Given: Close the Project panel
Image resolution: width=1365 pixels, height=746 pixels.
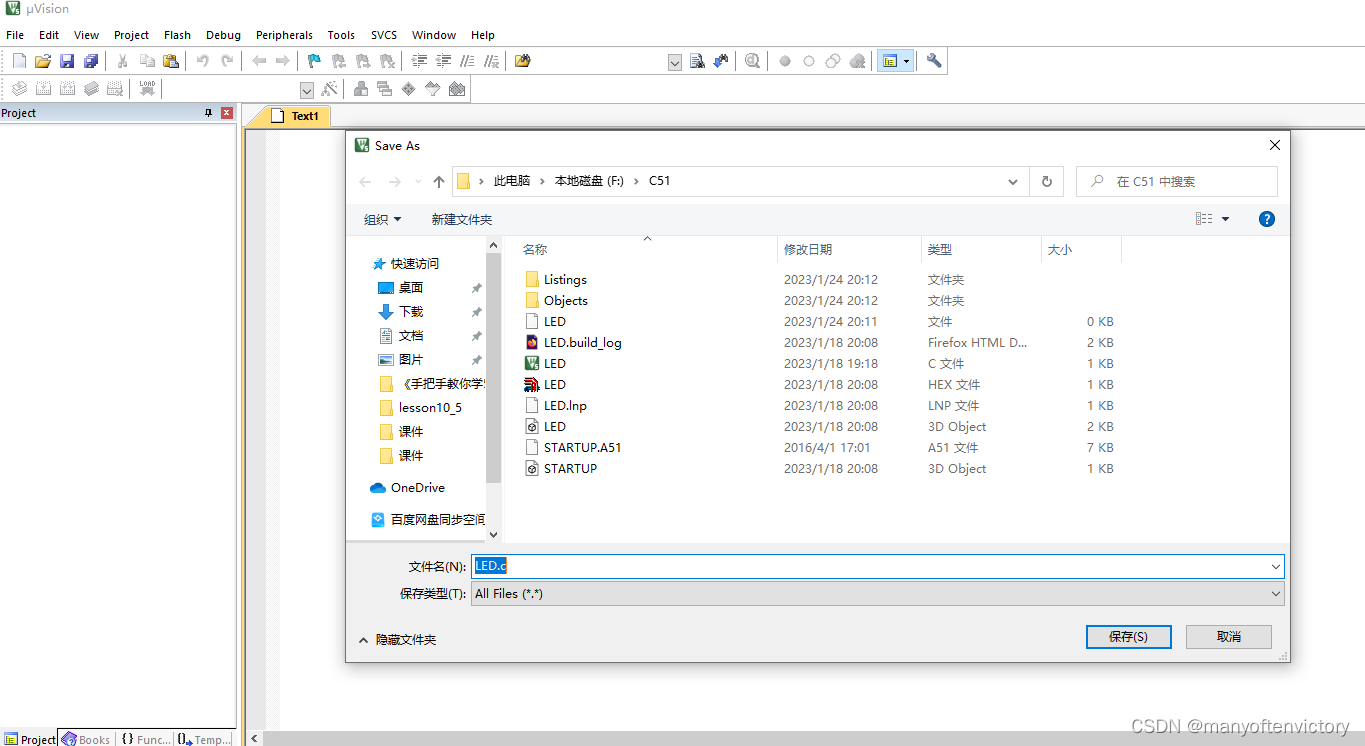Looking at the screenshot, I should click(227, 113).
